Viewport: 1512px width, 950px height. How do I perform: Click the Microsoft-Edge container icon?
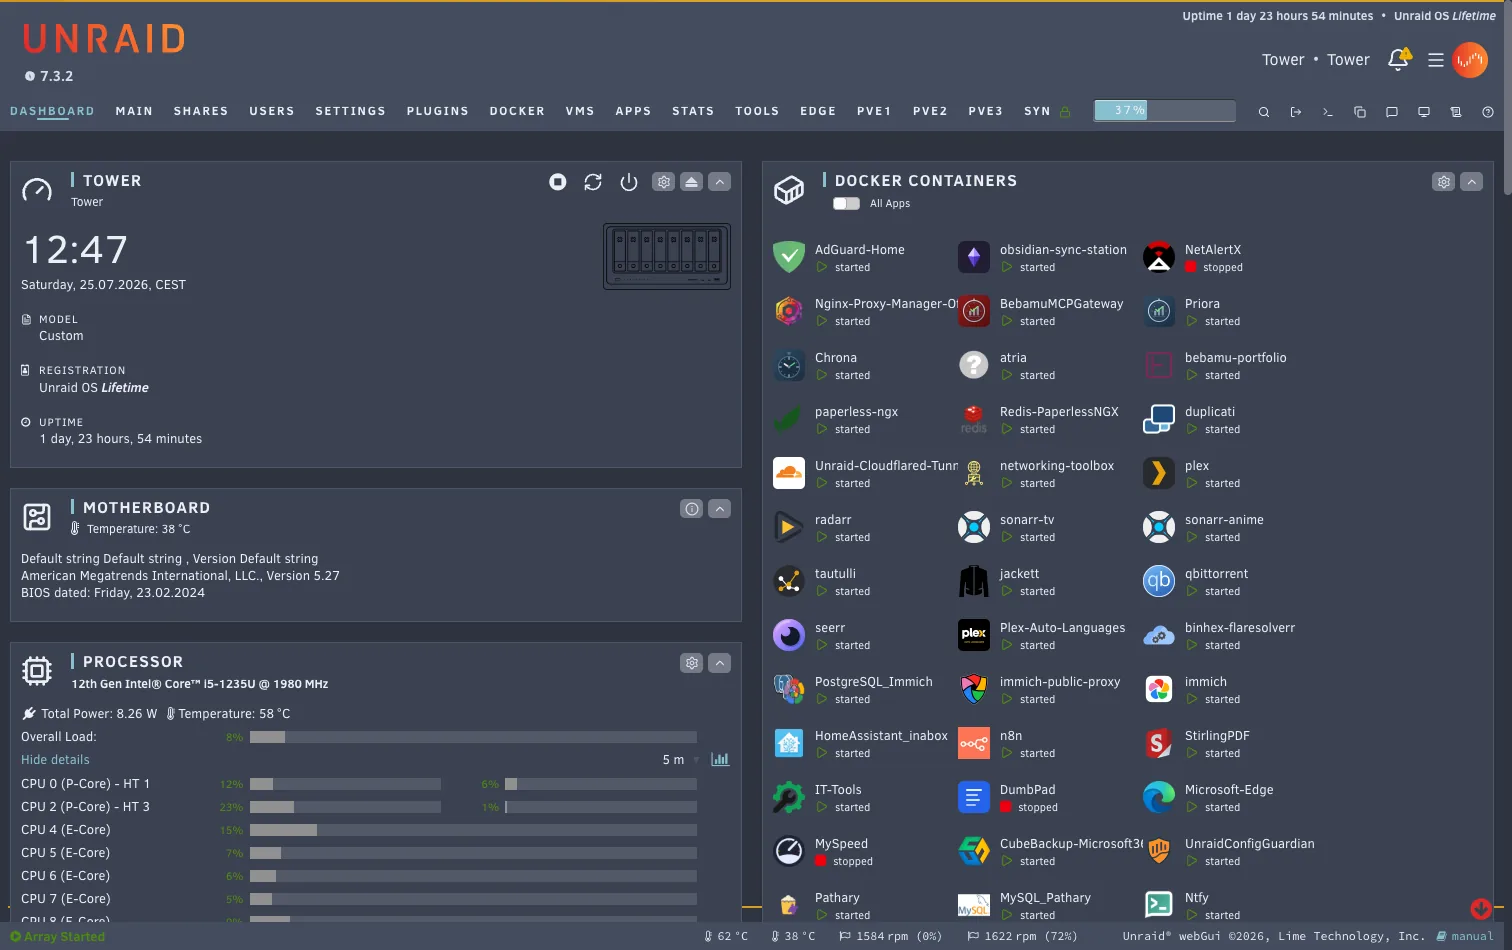(1159, 797)
